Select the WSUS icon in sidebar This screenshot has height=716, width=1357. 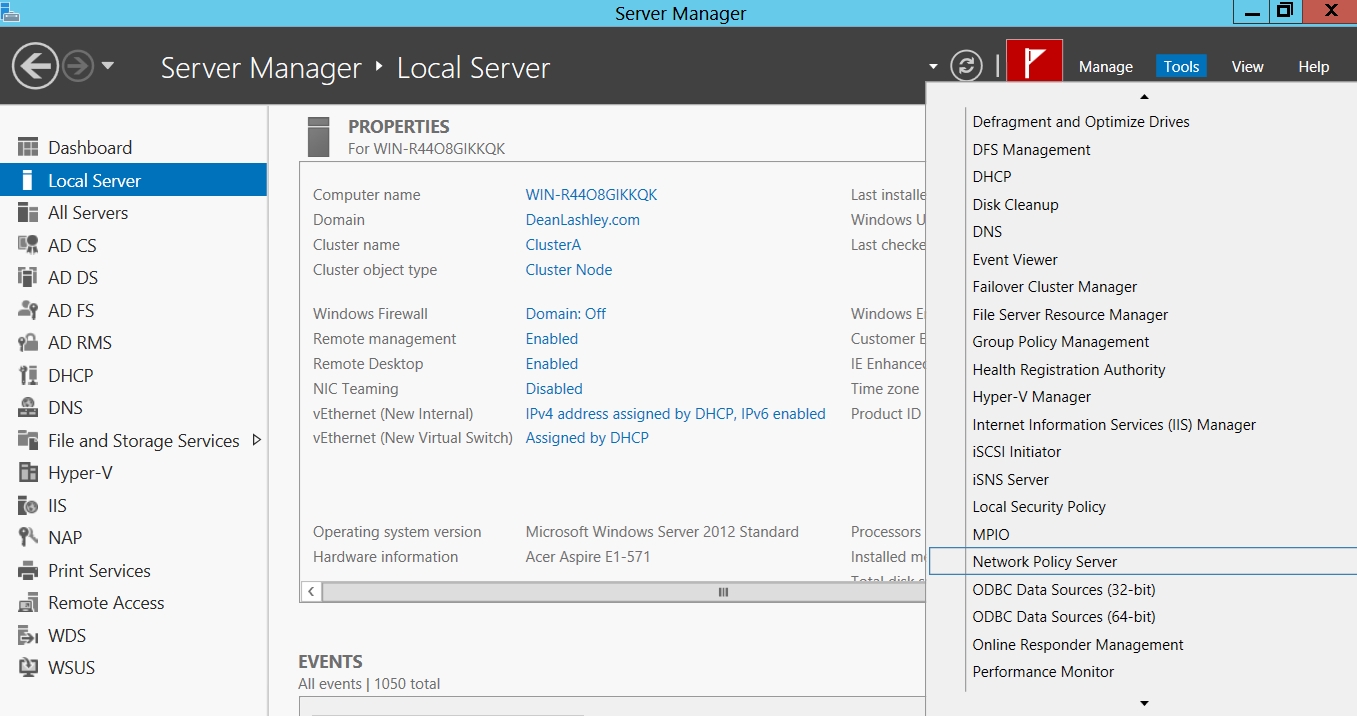click(28, 668)
